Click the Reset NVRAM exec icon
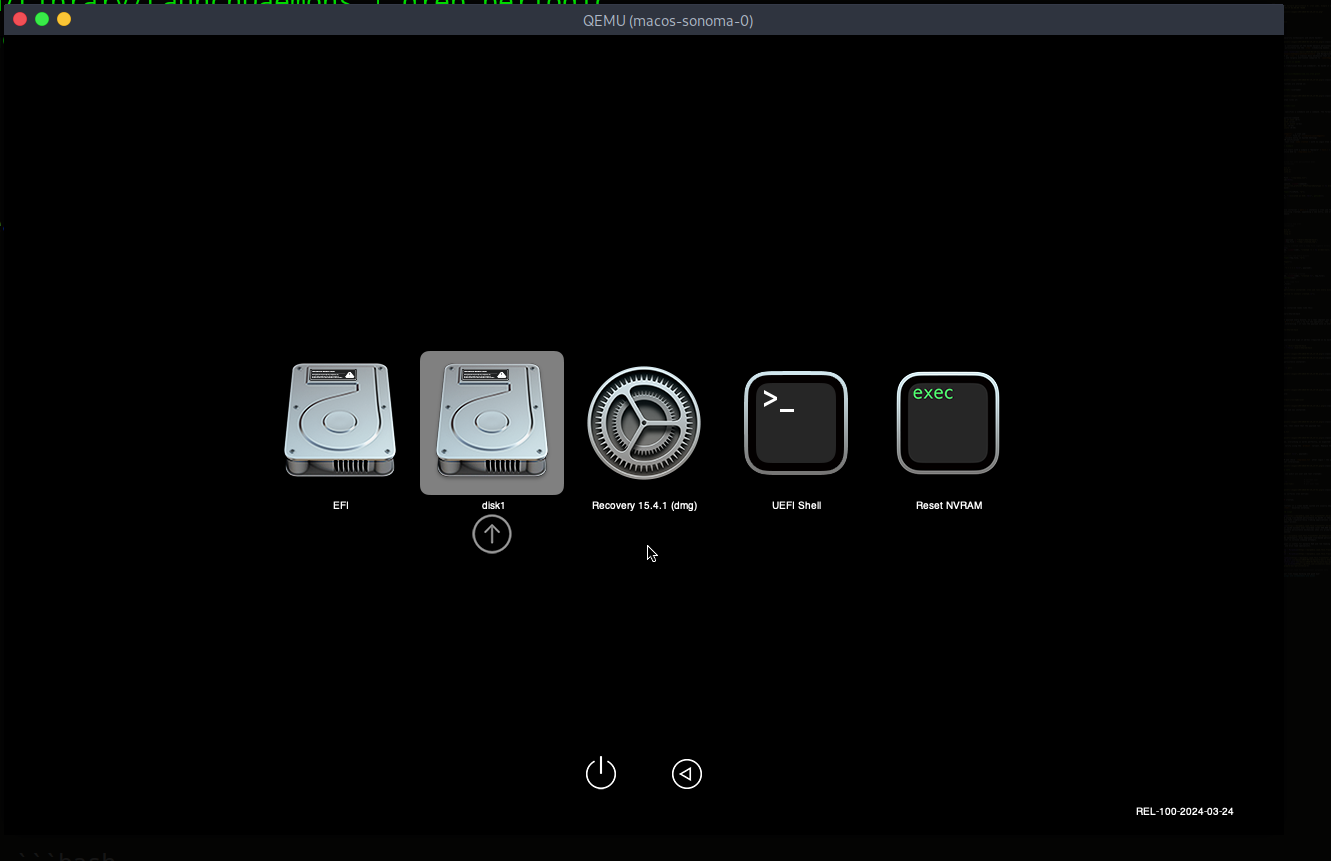This screenshot has width=1331, height=861. 948,423
